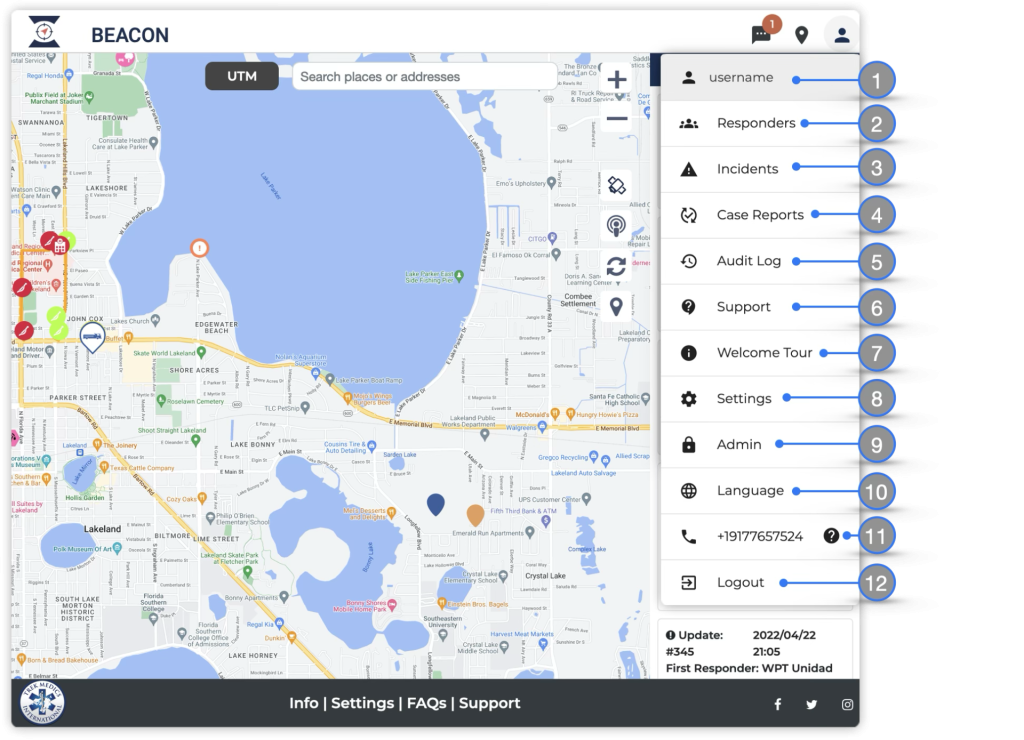The height and width of the screenshot is (740, 1024).
Task: Click the orange pin marker on map
Action: [475, 515]
